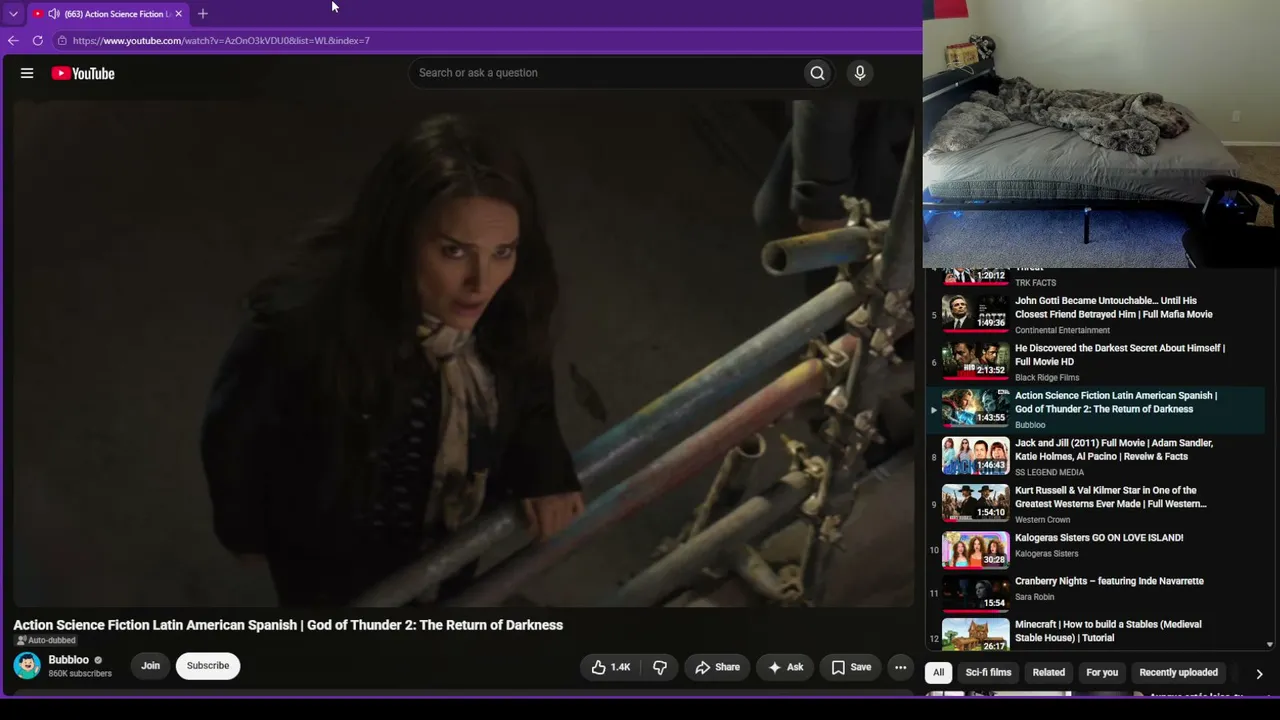Click the Auto-dubbed badge
This screenshot has width=1280, height=720.
(46, 641)
